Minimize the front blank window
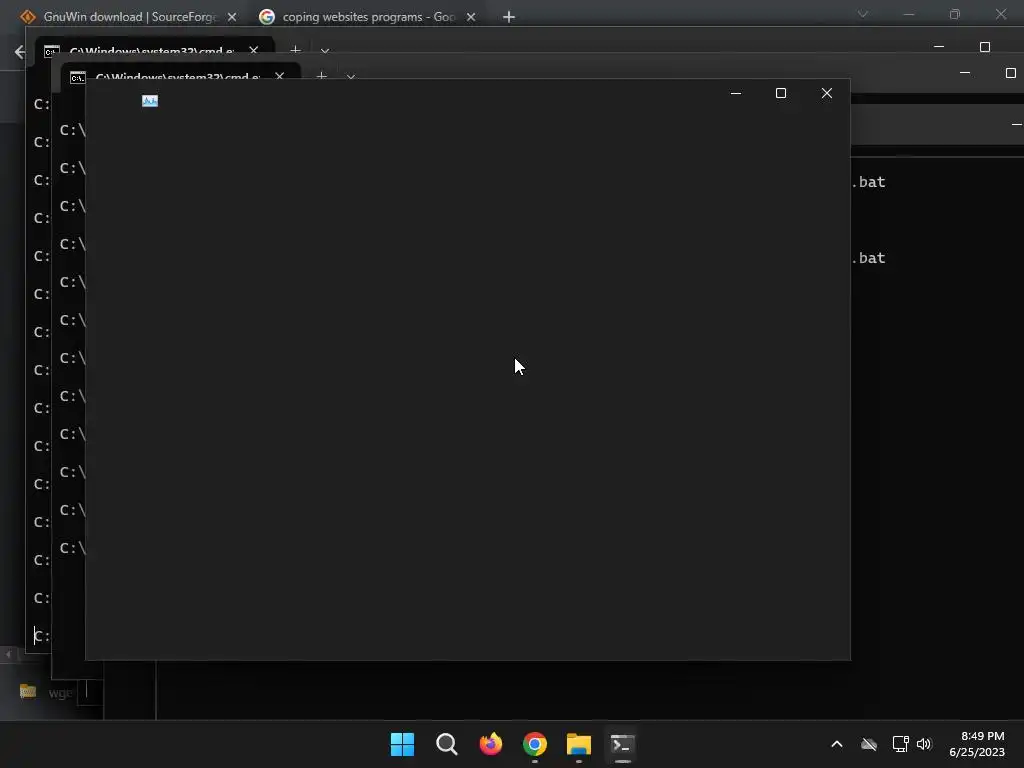Image resolution: width=1024 pixels, height=768 pixels. (736, 93)
